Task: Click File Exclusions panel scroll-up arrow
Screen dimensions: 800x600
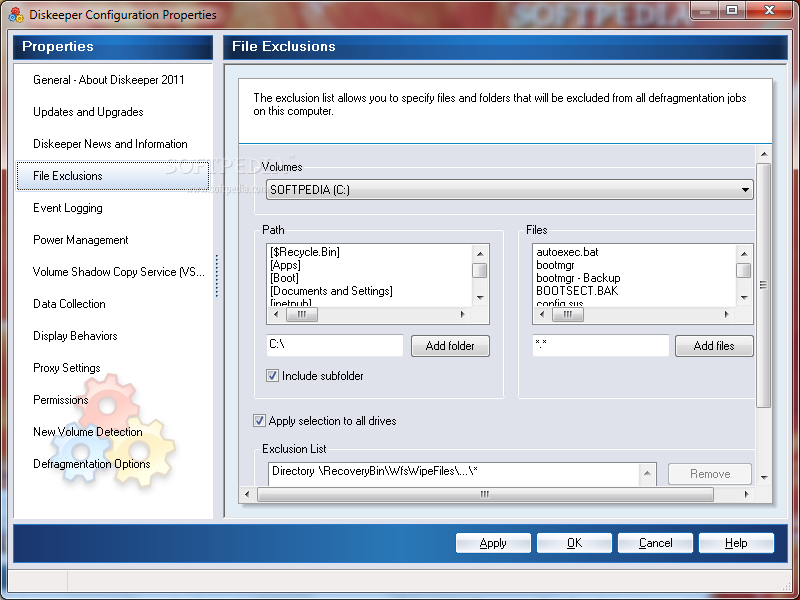Action: [x=764, y=154]
